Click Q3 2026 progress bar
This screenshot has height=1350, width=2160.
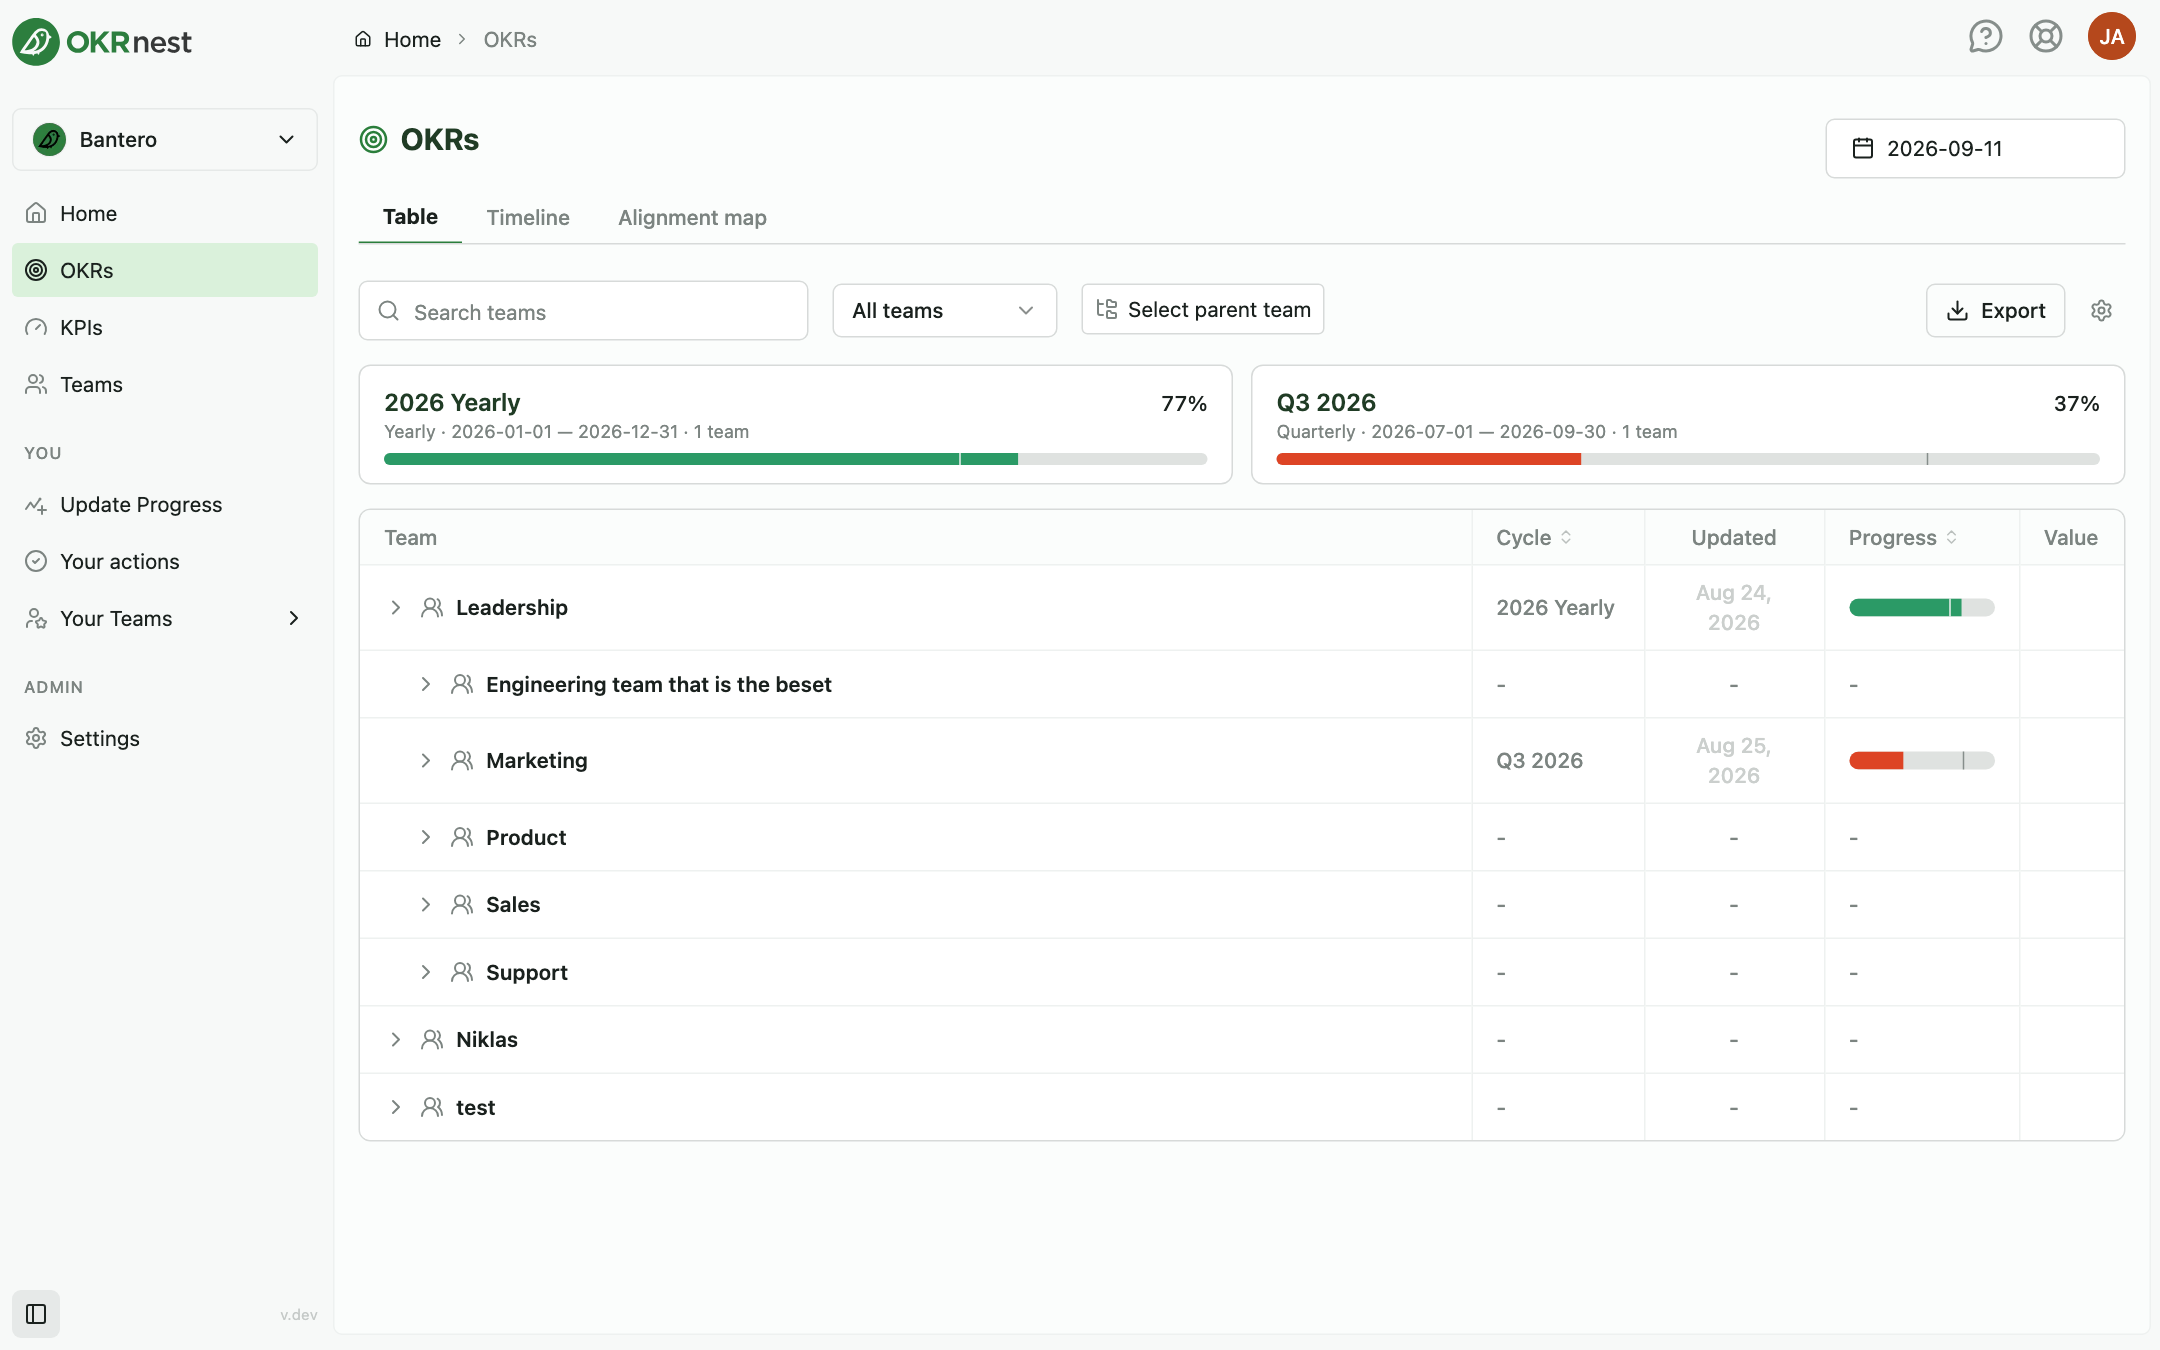click(x=1688, y=459)
